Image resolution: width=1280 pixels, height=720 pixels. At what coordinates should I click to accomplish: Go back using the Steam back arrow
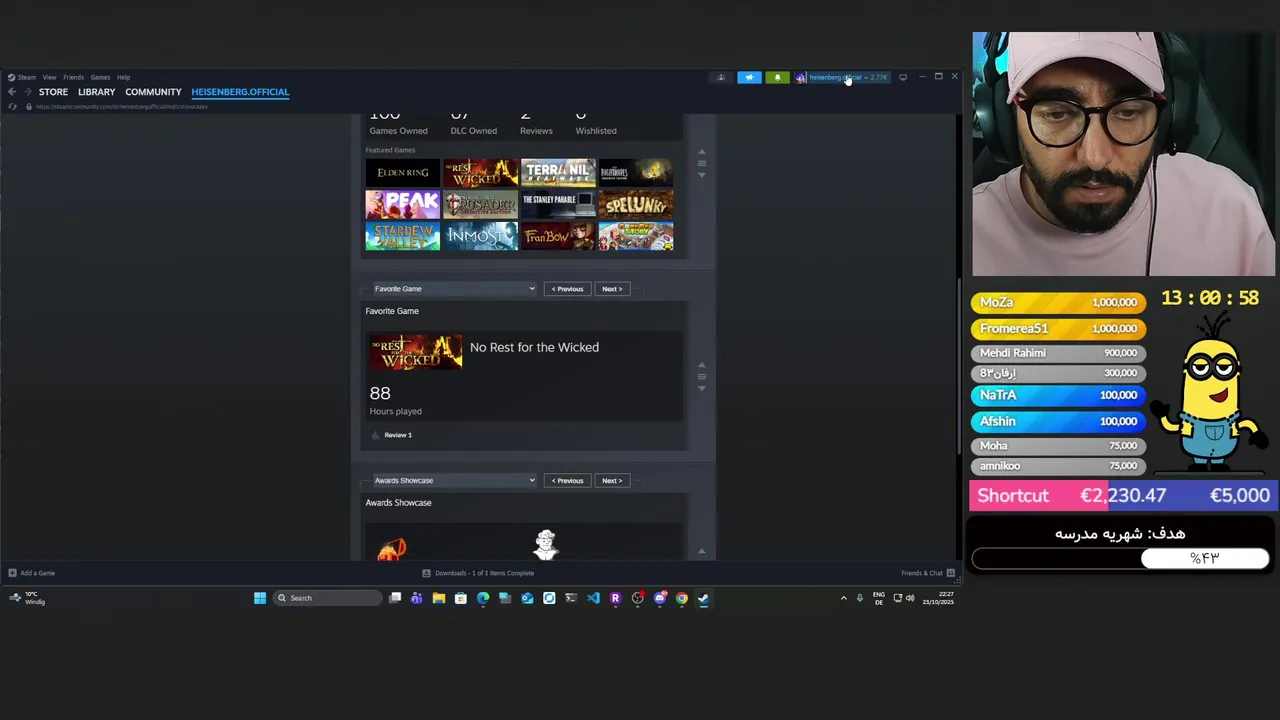[12, 92]
